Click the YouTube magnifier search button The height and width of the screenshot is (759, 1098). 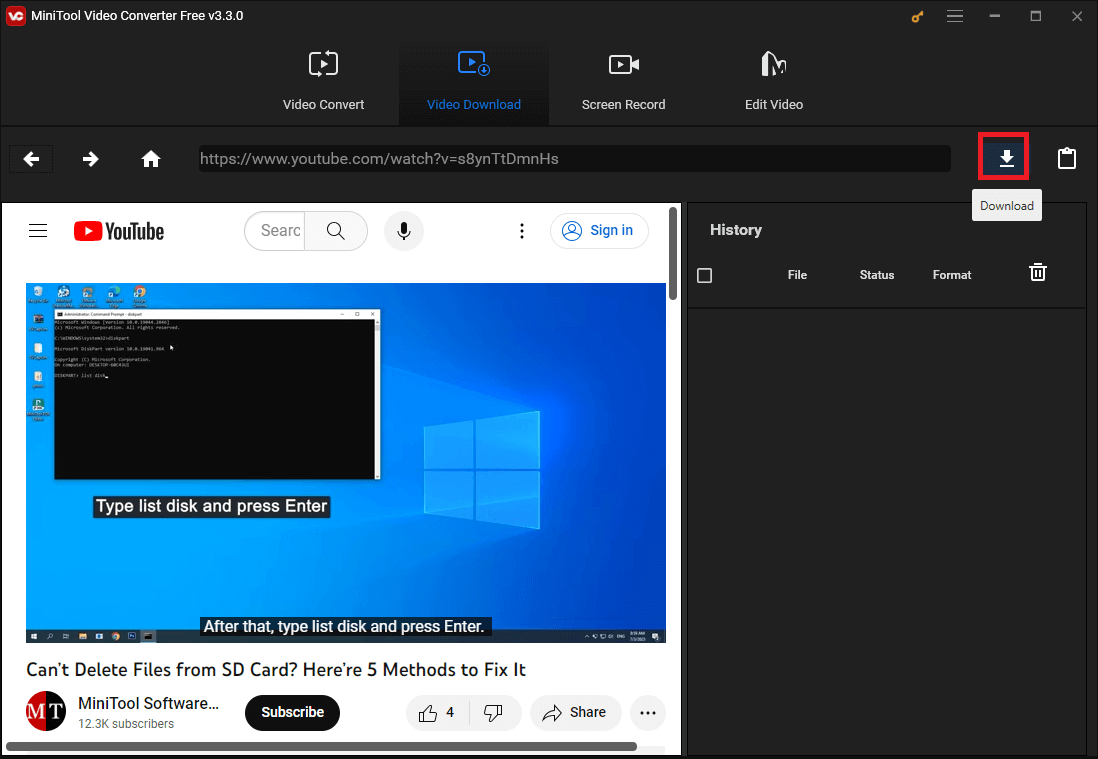coord(336,230)
